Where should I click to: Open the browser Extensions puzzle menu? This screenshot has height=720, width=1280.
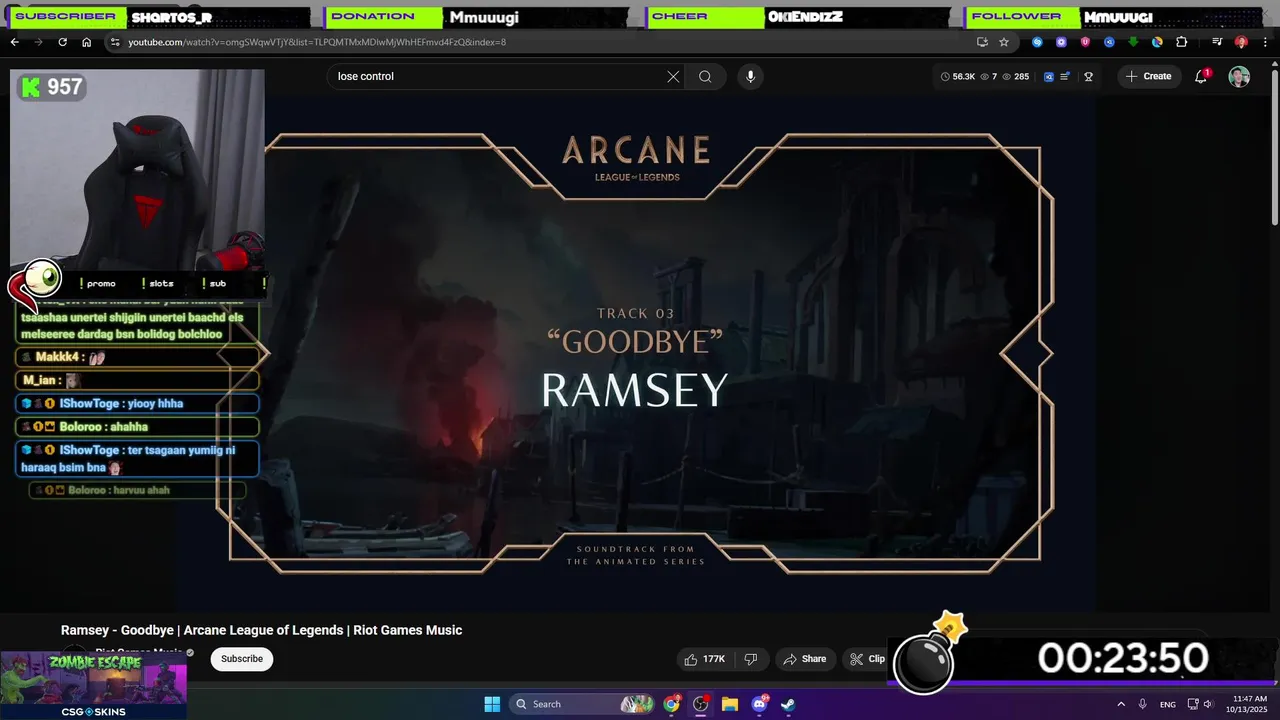(x=1181, y=42)
